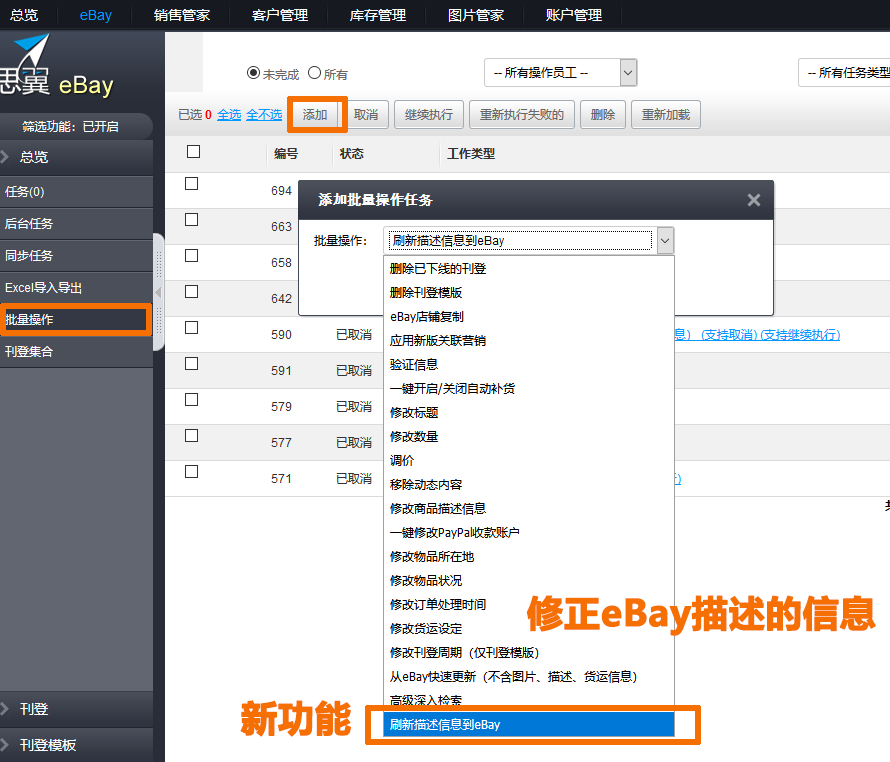Choose 修改订单处理时间 from the list

coord(529,605)
